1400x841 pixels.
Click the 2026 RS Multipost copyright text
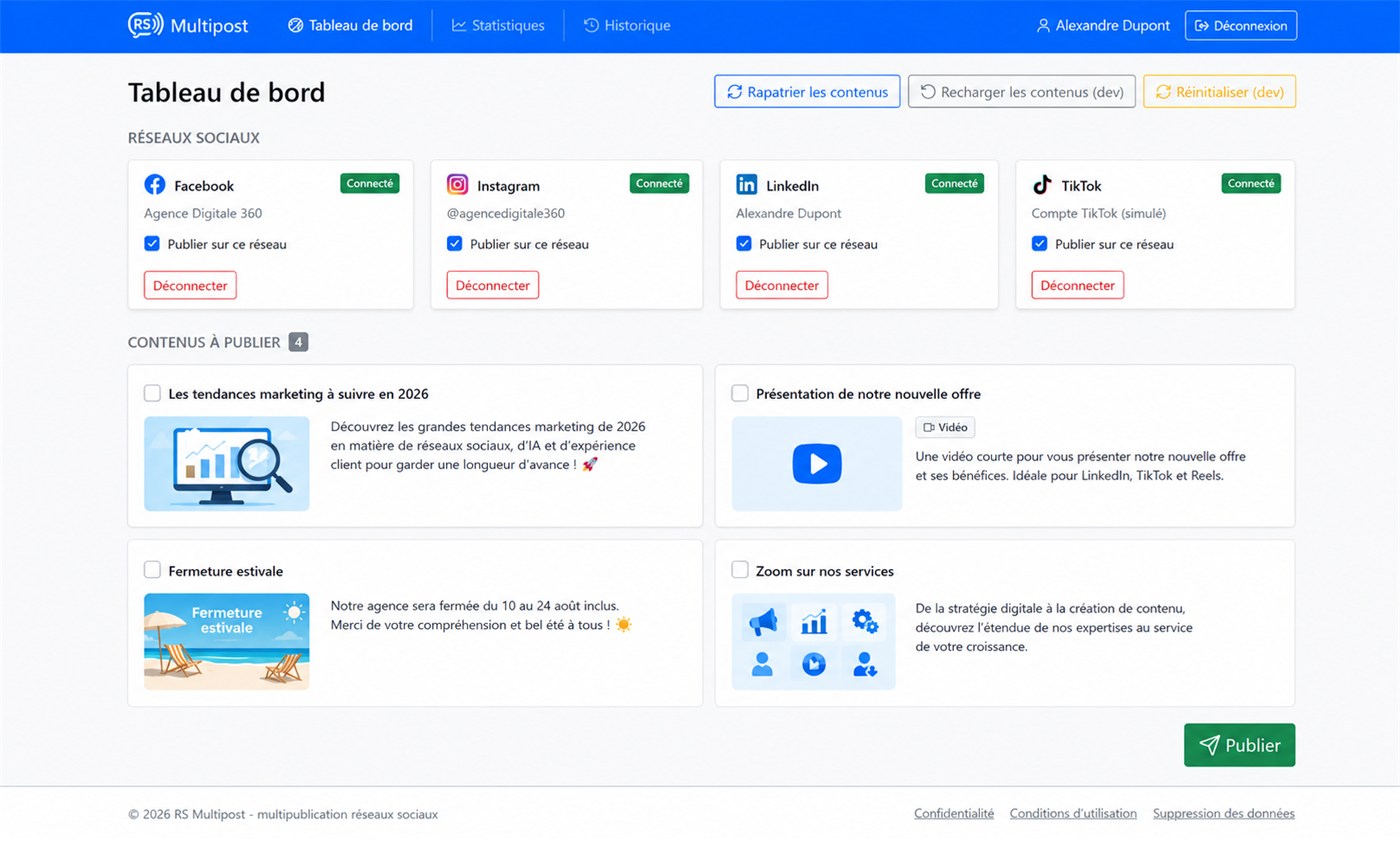(x=283, y=814)
